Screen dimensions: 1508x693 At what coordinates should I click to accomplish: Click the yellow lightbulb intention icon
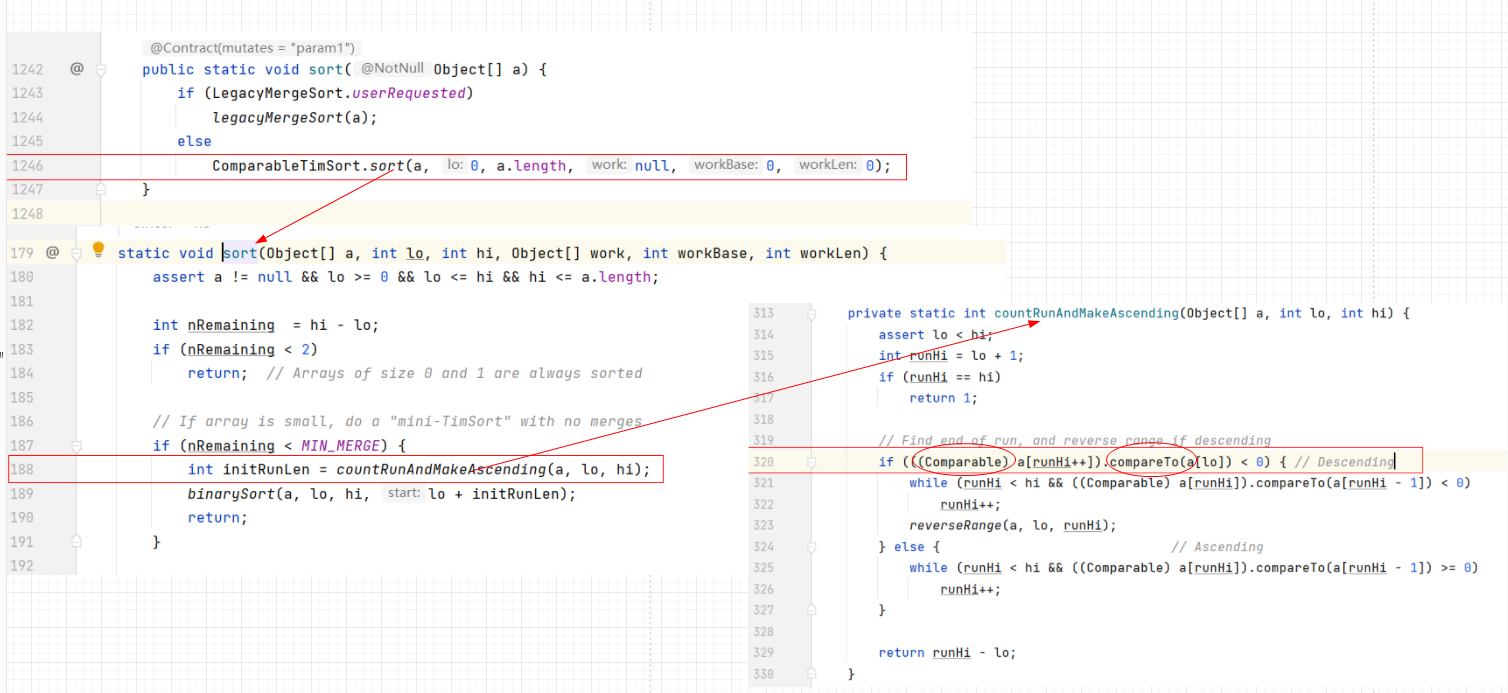tap(98, 250)
